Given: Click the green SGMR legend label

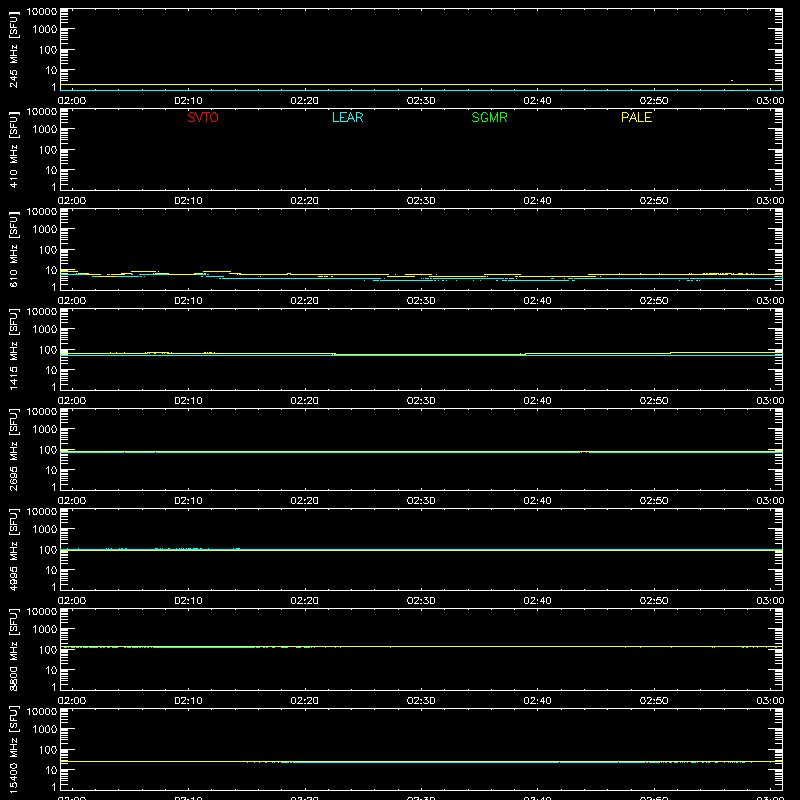Looking at the screenshot, I should click(489, 117).
